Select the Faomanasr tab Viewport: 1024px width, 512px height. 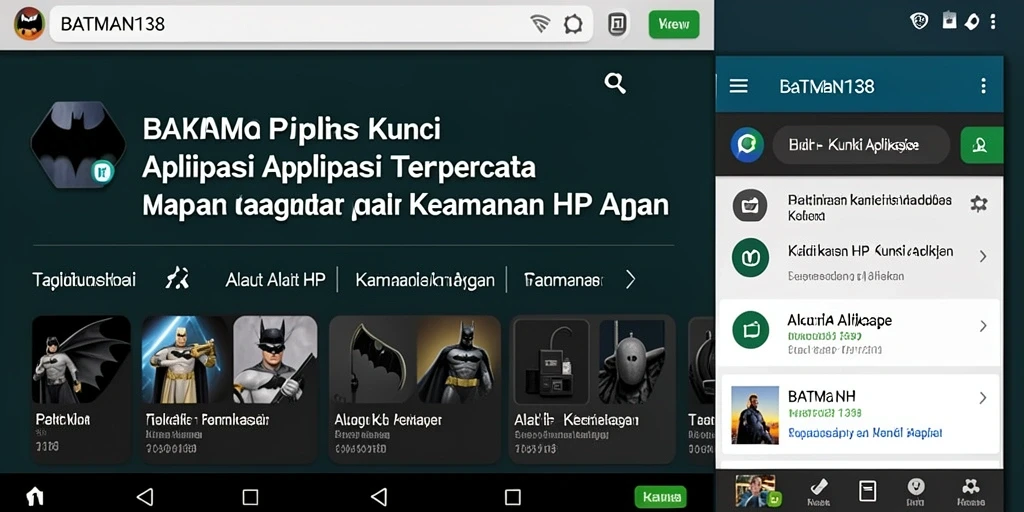tap(562, 281)
